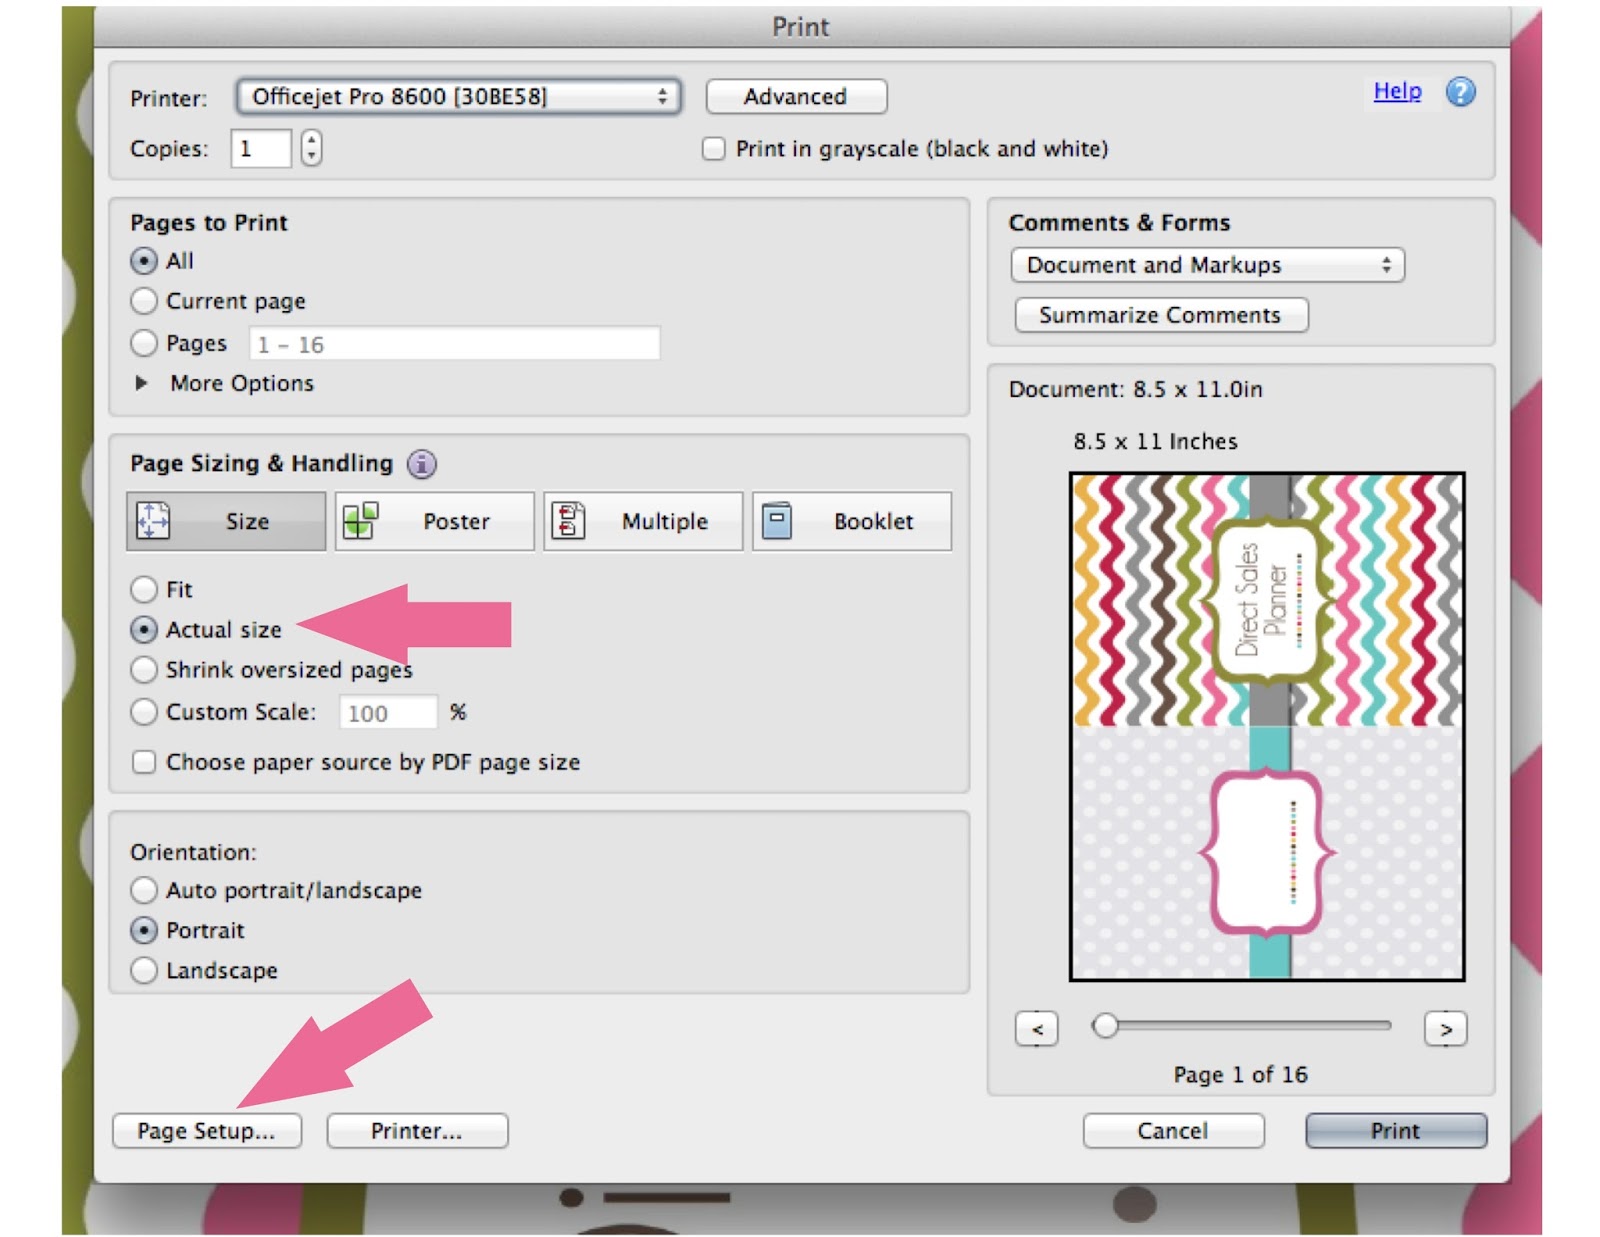Image resolution: width=1600 pixels, height=1237 pixels.
Task: Go to next preview page arrow
Action: click(x=1445, y=1029)
